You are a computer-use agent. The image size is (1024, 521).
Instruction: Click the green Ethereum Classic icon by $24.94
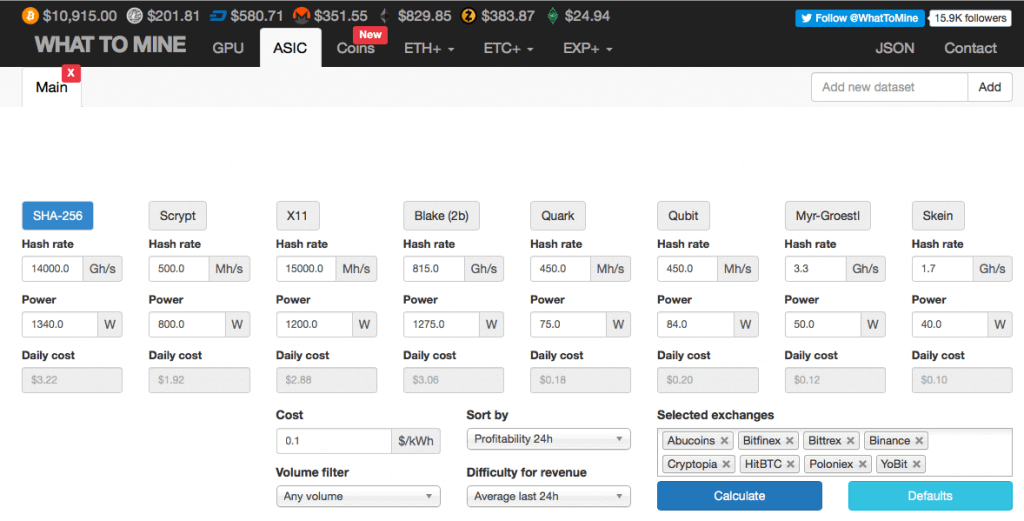[x=552, y=16]
